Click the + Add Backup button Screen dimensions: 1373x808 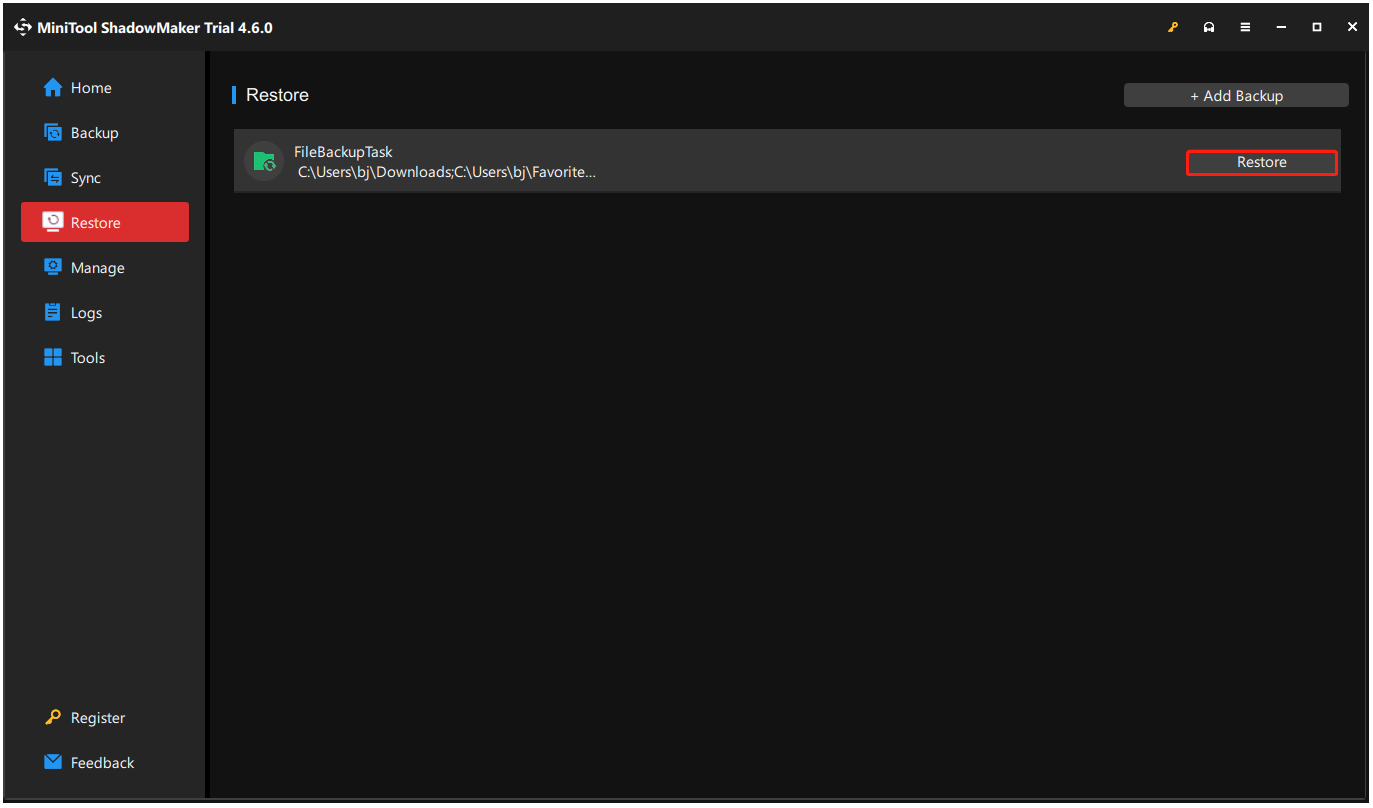(1236, 96)
